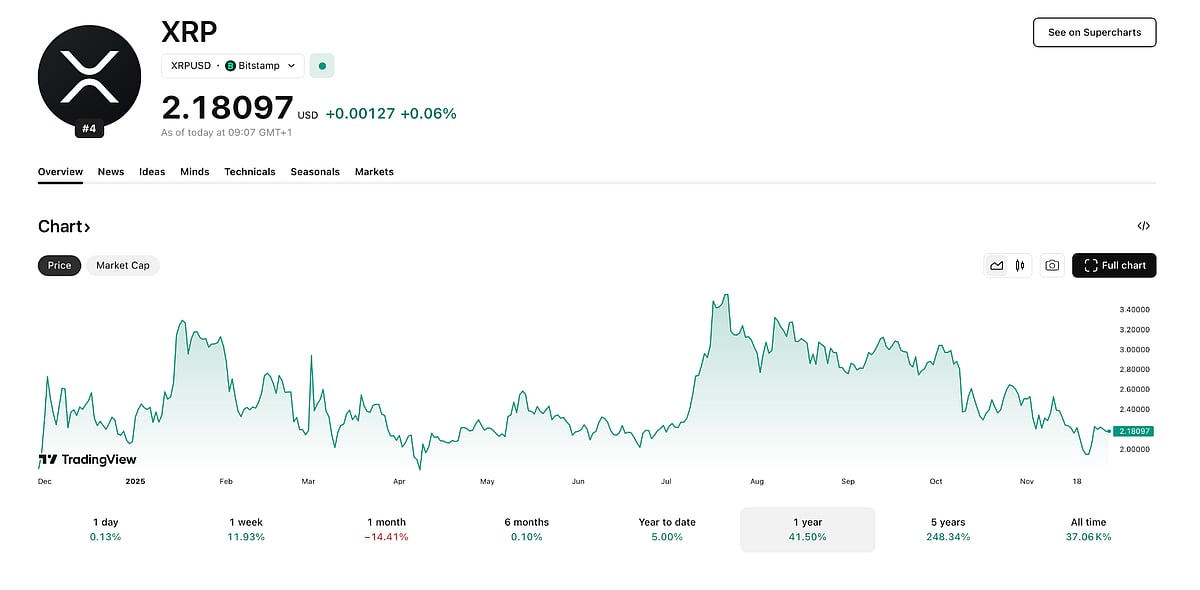Click the Apr label on time axis

pos(399,481)
